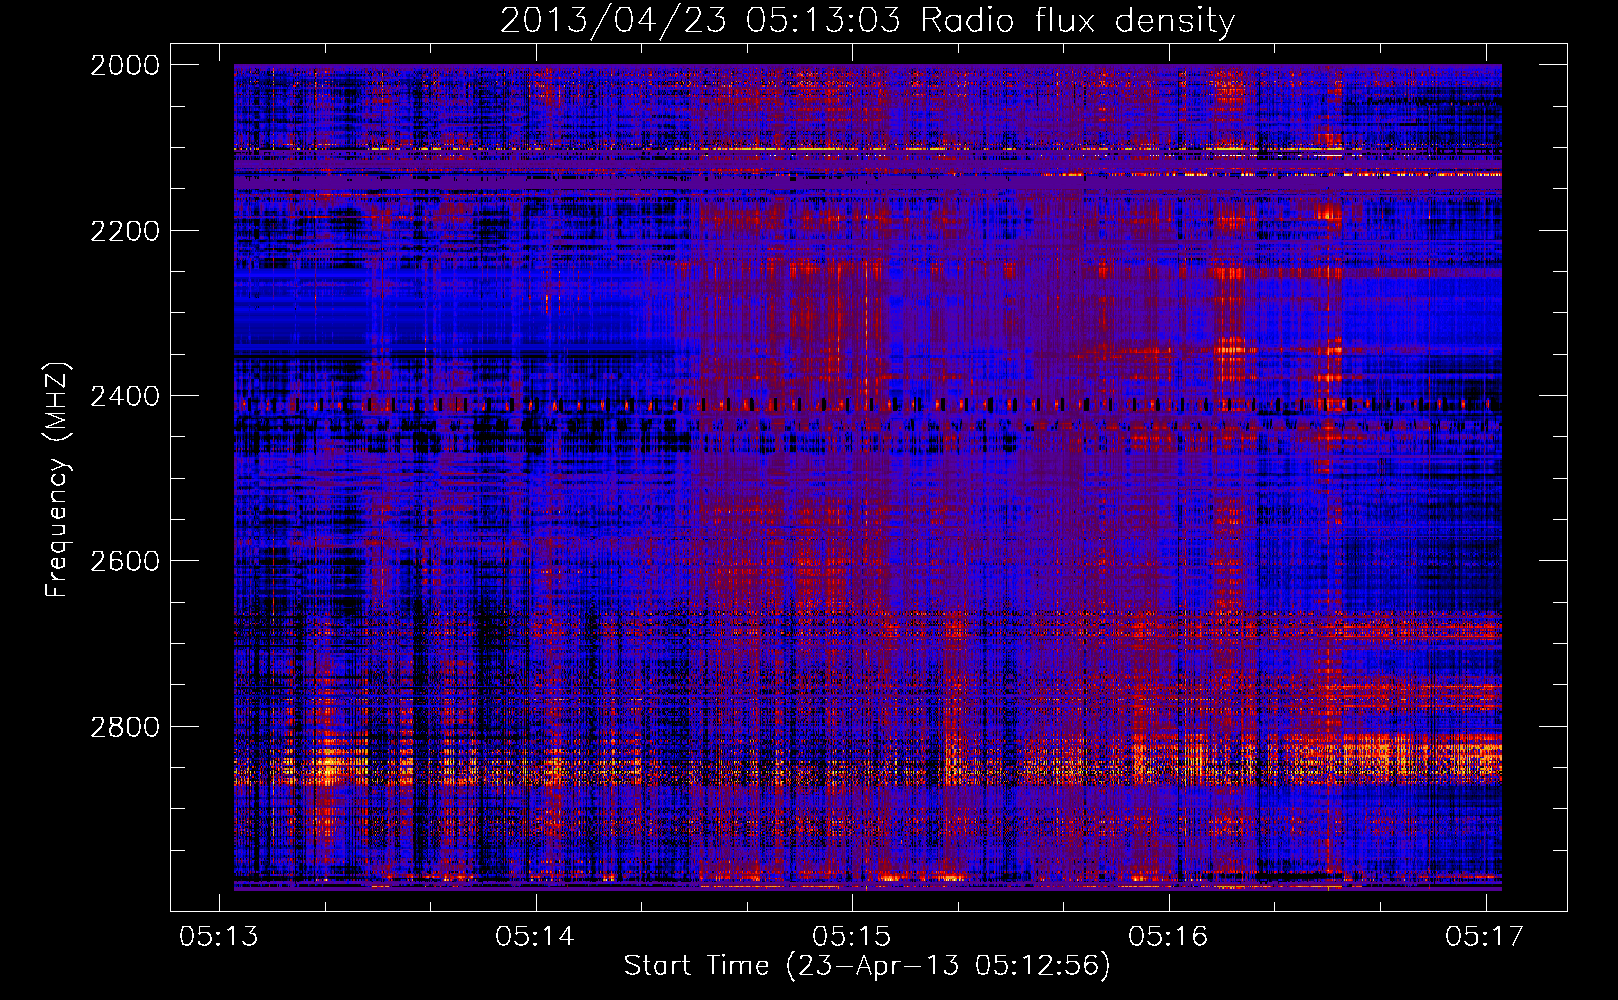Click the 05:13 time tick label
Image resolution: width=1618 pixels, height=1000 pixels.
pyautogui.click(x=219, y=937)
